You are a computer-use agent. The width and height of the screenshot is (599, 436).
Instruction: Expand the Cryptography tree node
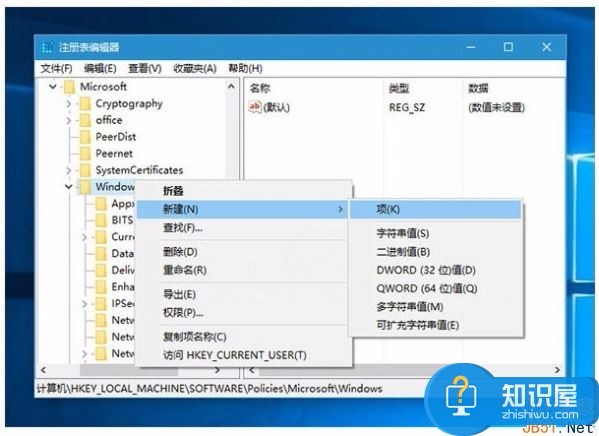tap(69, 104)
